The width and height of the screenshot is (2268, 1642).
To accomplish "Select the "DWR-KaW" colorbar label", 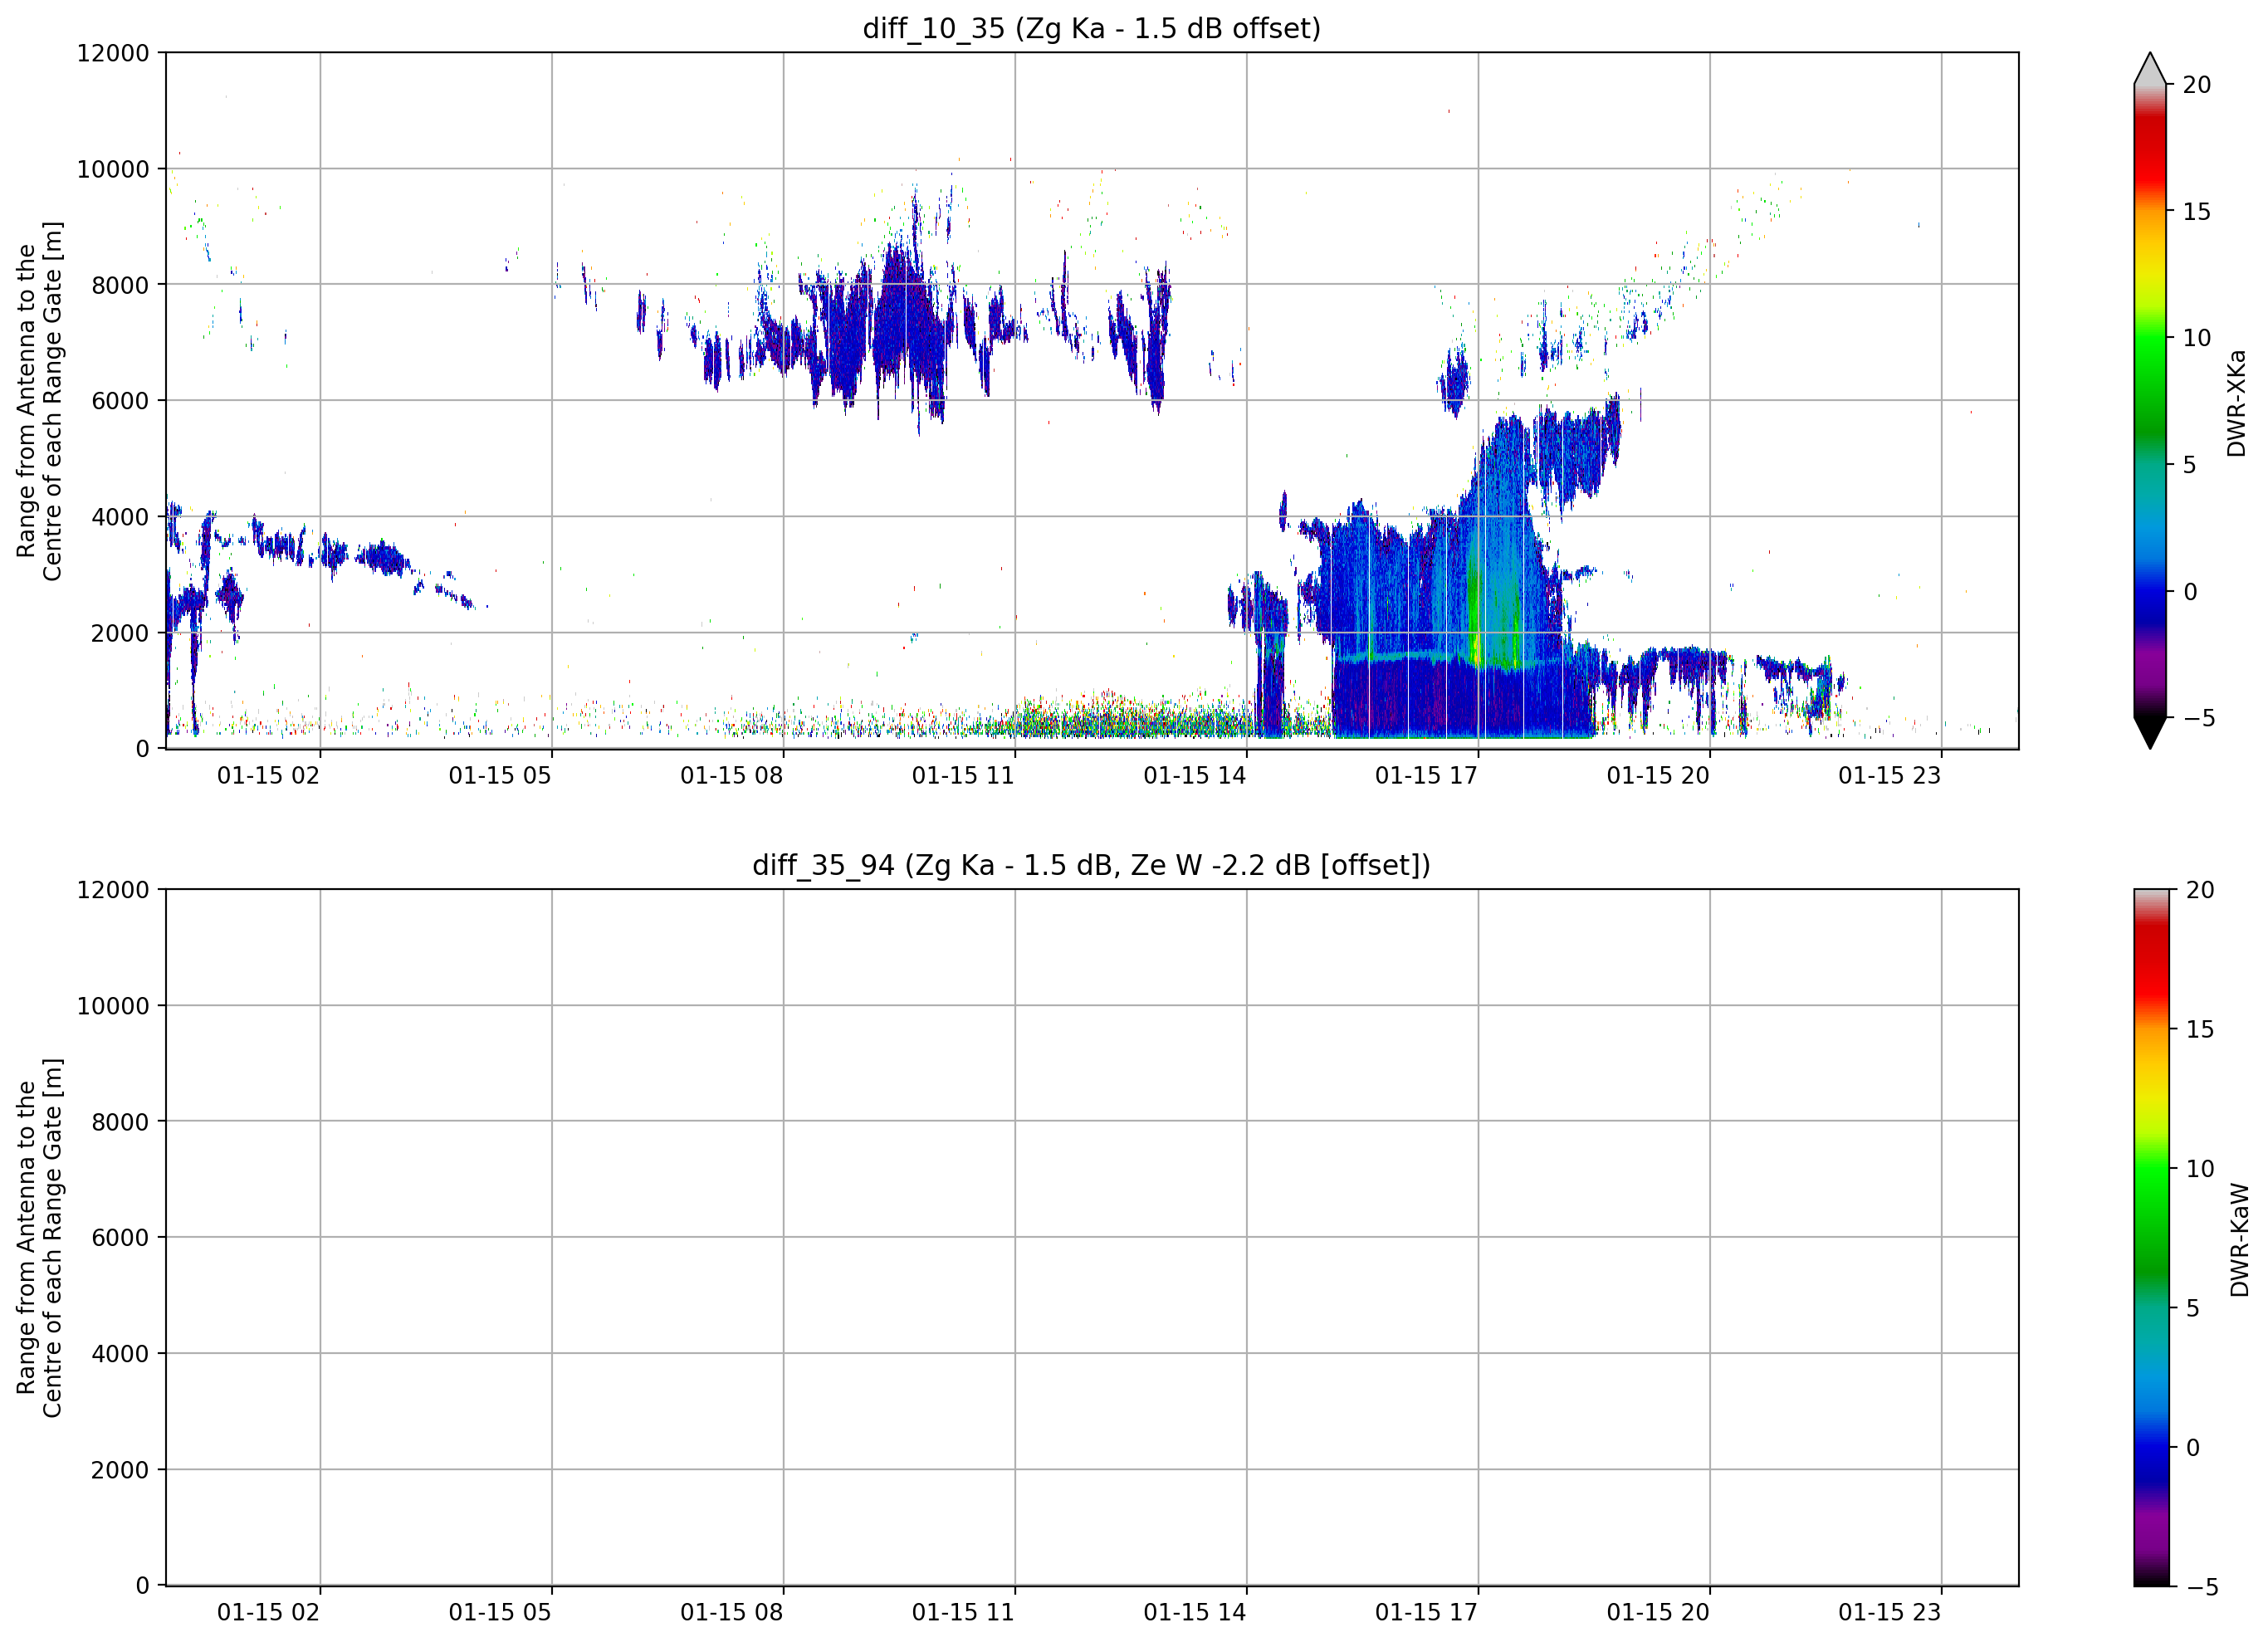I will point(2239,1240).
